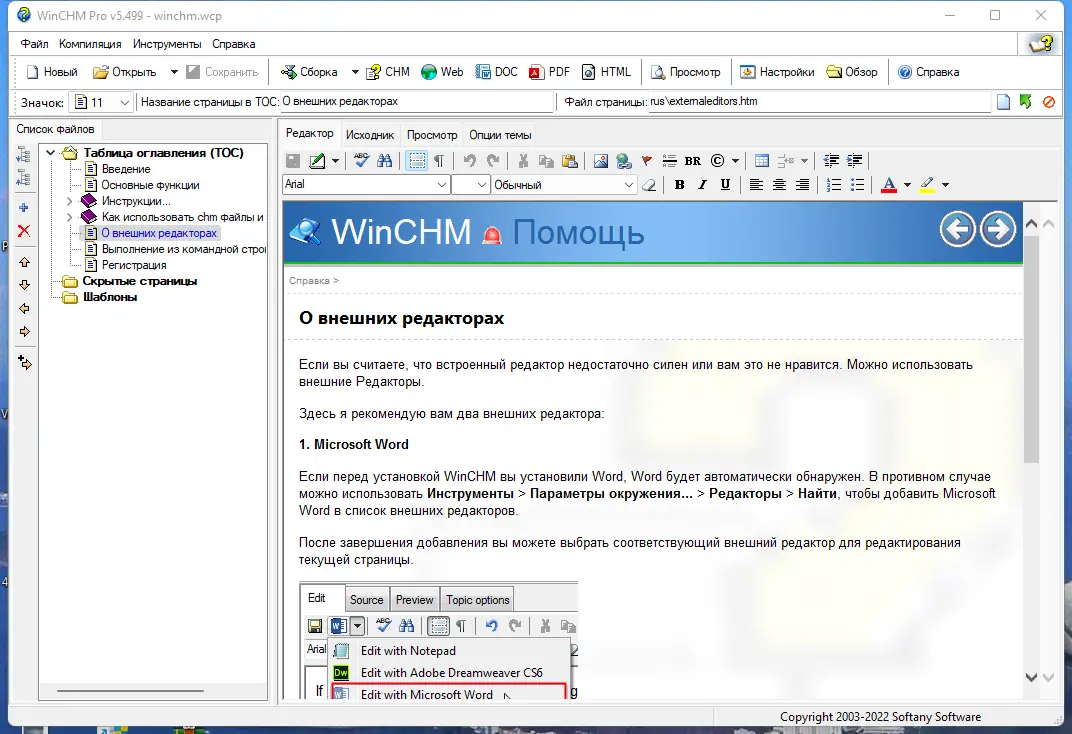
Task: Insert bookmark with the red flag icon
Action: point(647,161)
